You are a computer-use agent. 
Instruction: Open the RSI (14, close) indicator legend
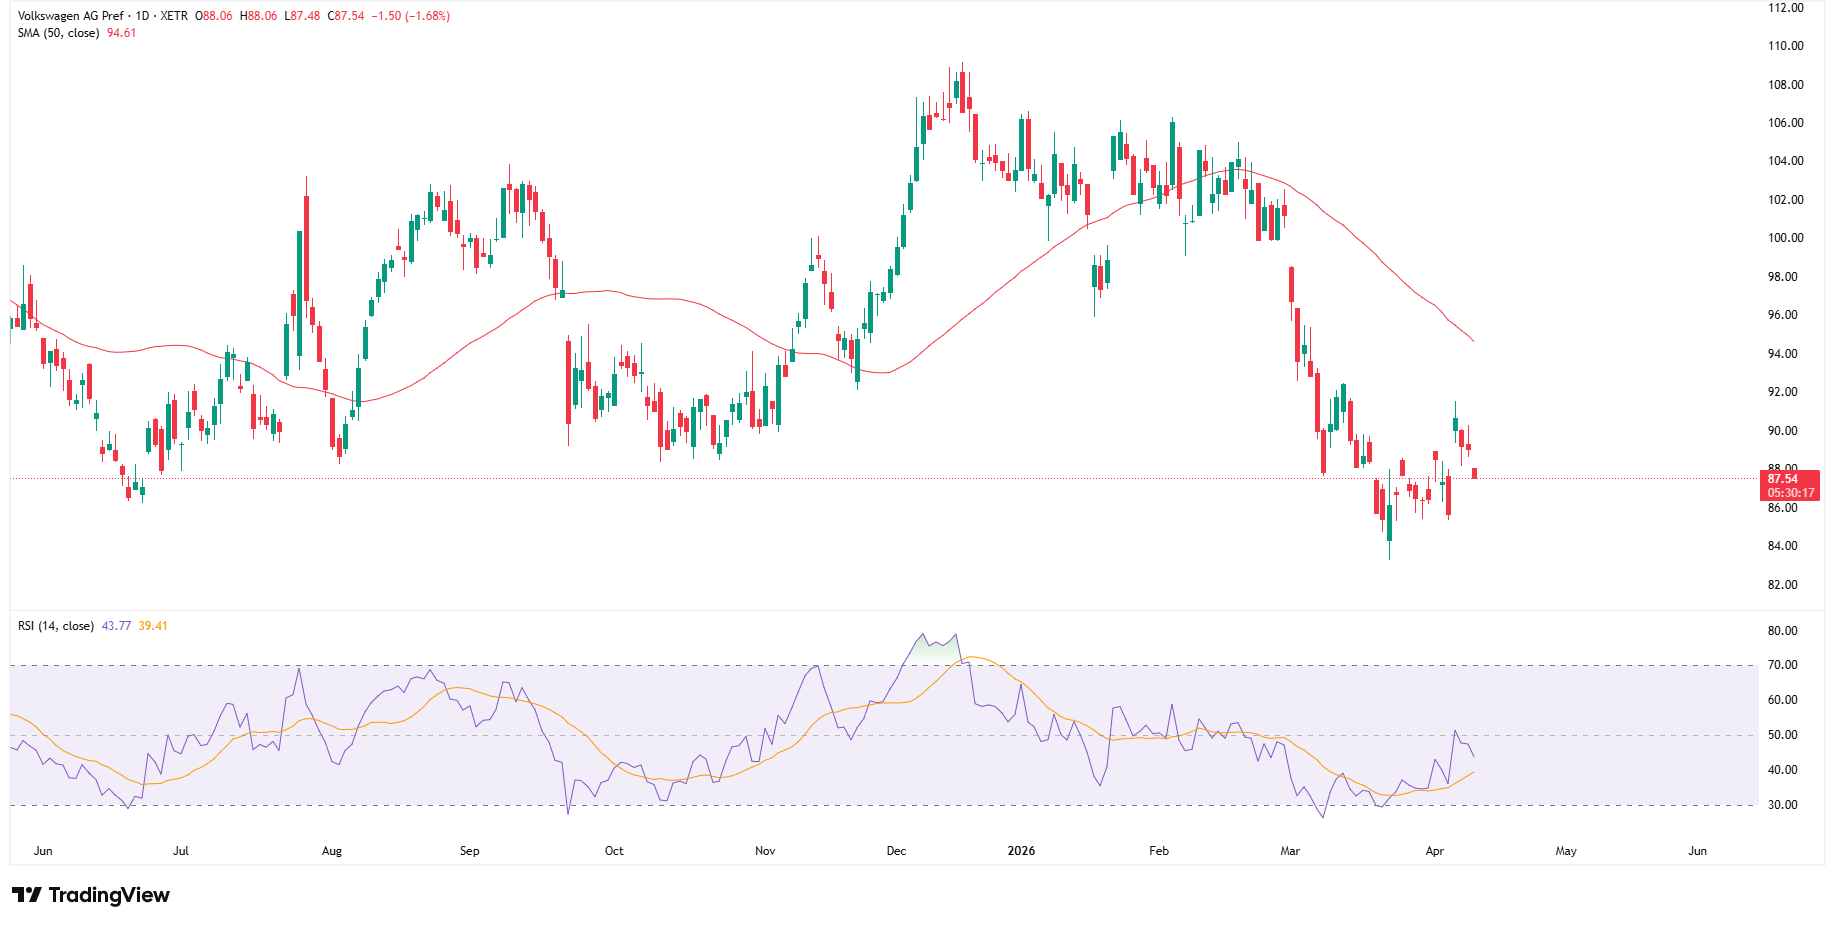[x=56, y=626]
